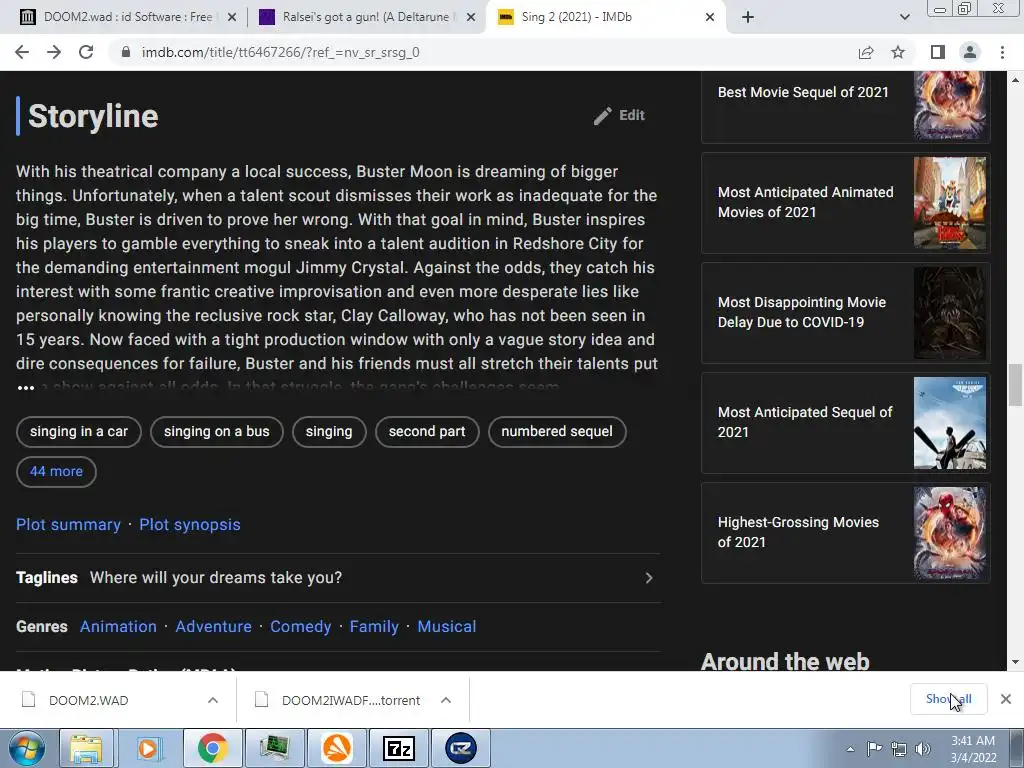This screenshot has width=1024, height=768.
Task: Go back to the previous page
Action: pyautogui.click(x=22, y=52)
